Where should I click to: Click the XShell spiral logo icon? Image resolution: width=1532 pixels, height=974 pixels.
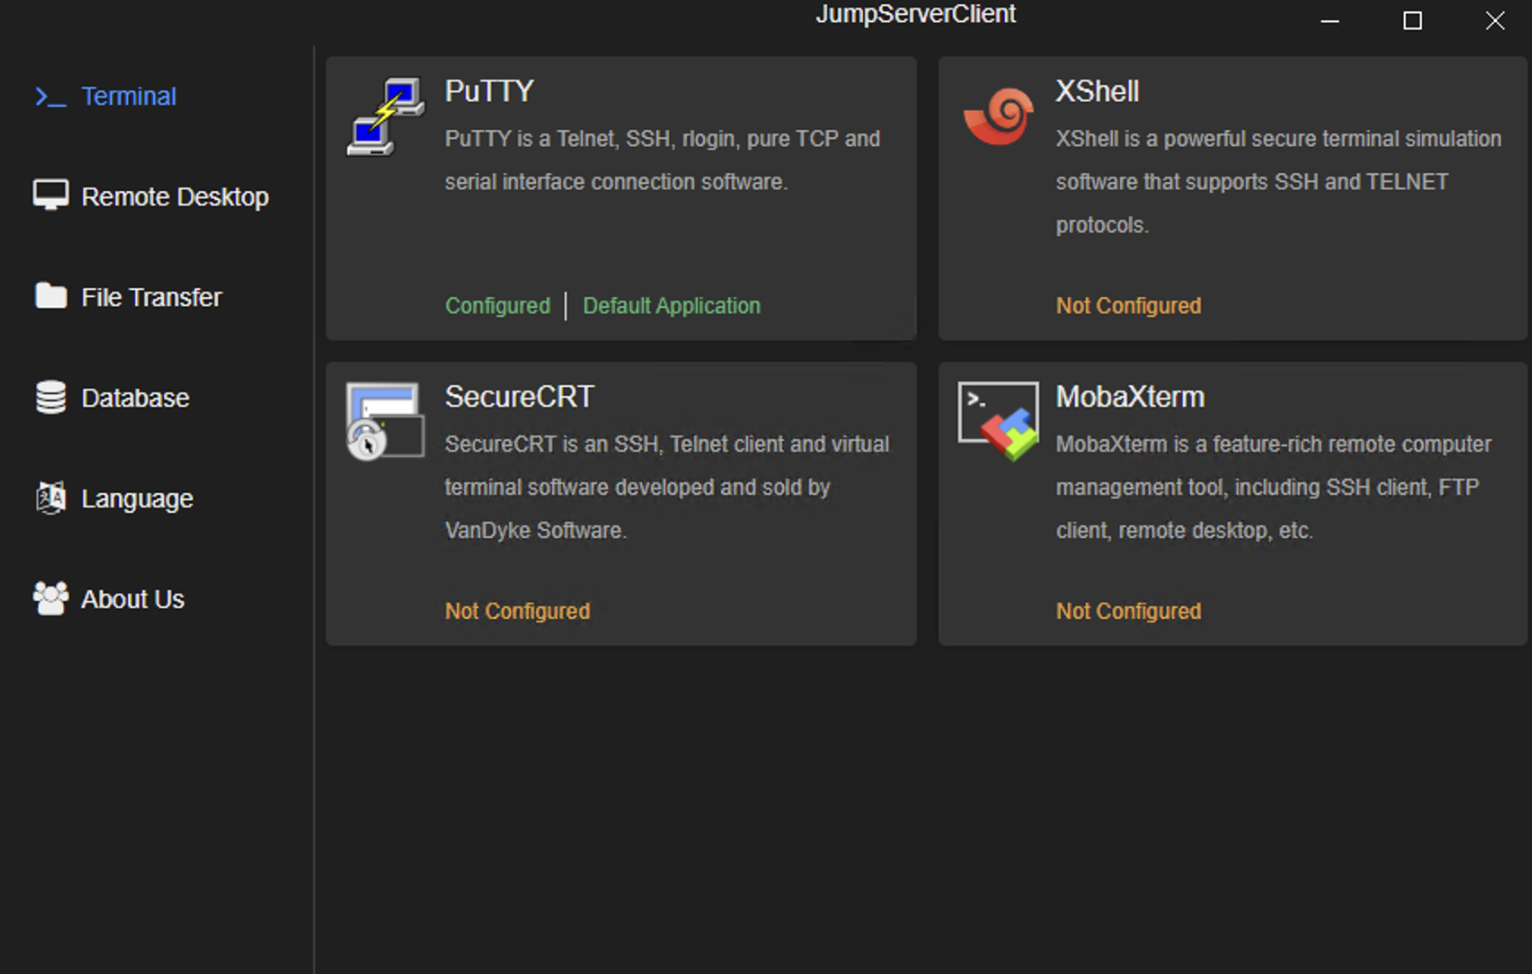tap(998, 117)
